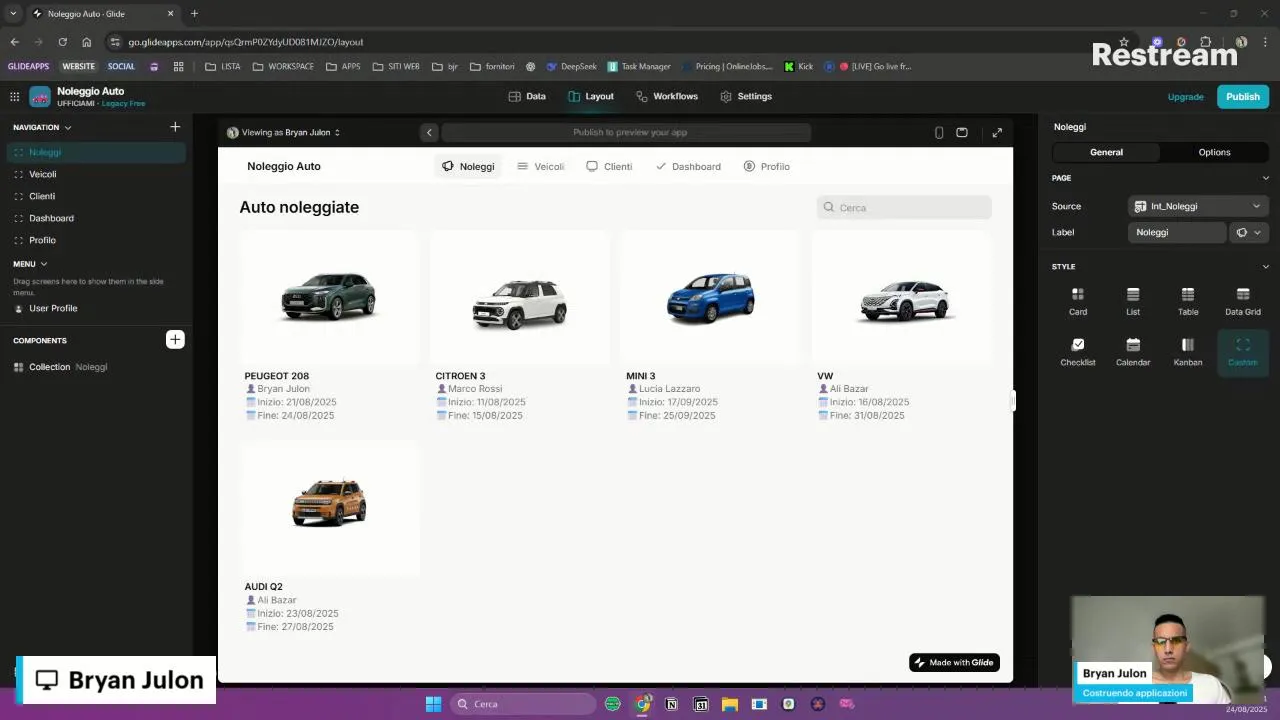Open a new browser tab
This screenshot has width=1280, height=720.
pyautogui.click(x=194, y=14)
